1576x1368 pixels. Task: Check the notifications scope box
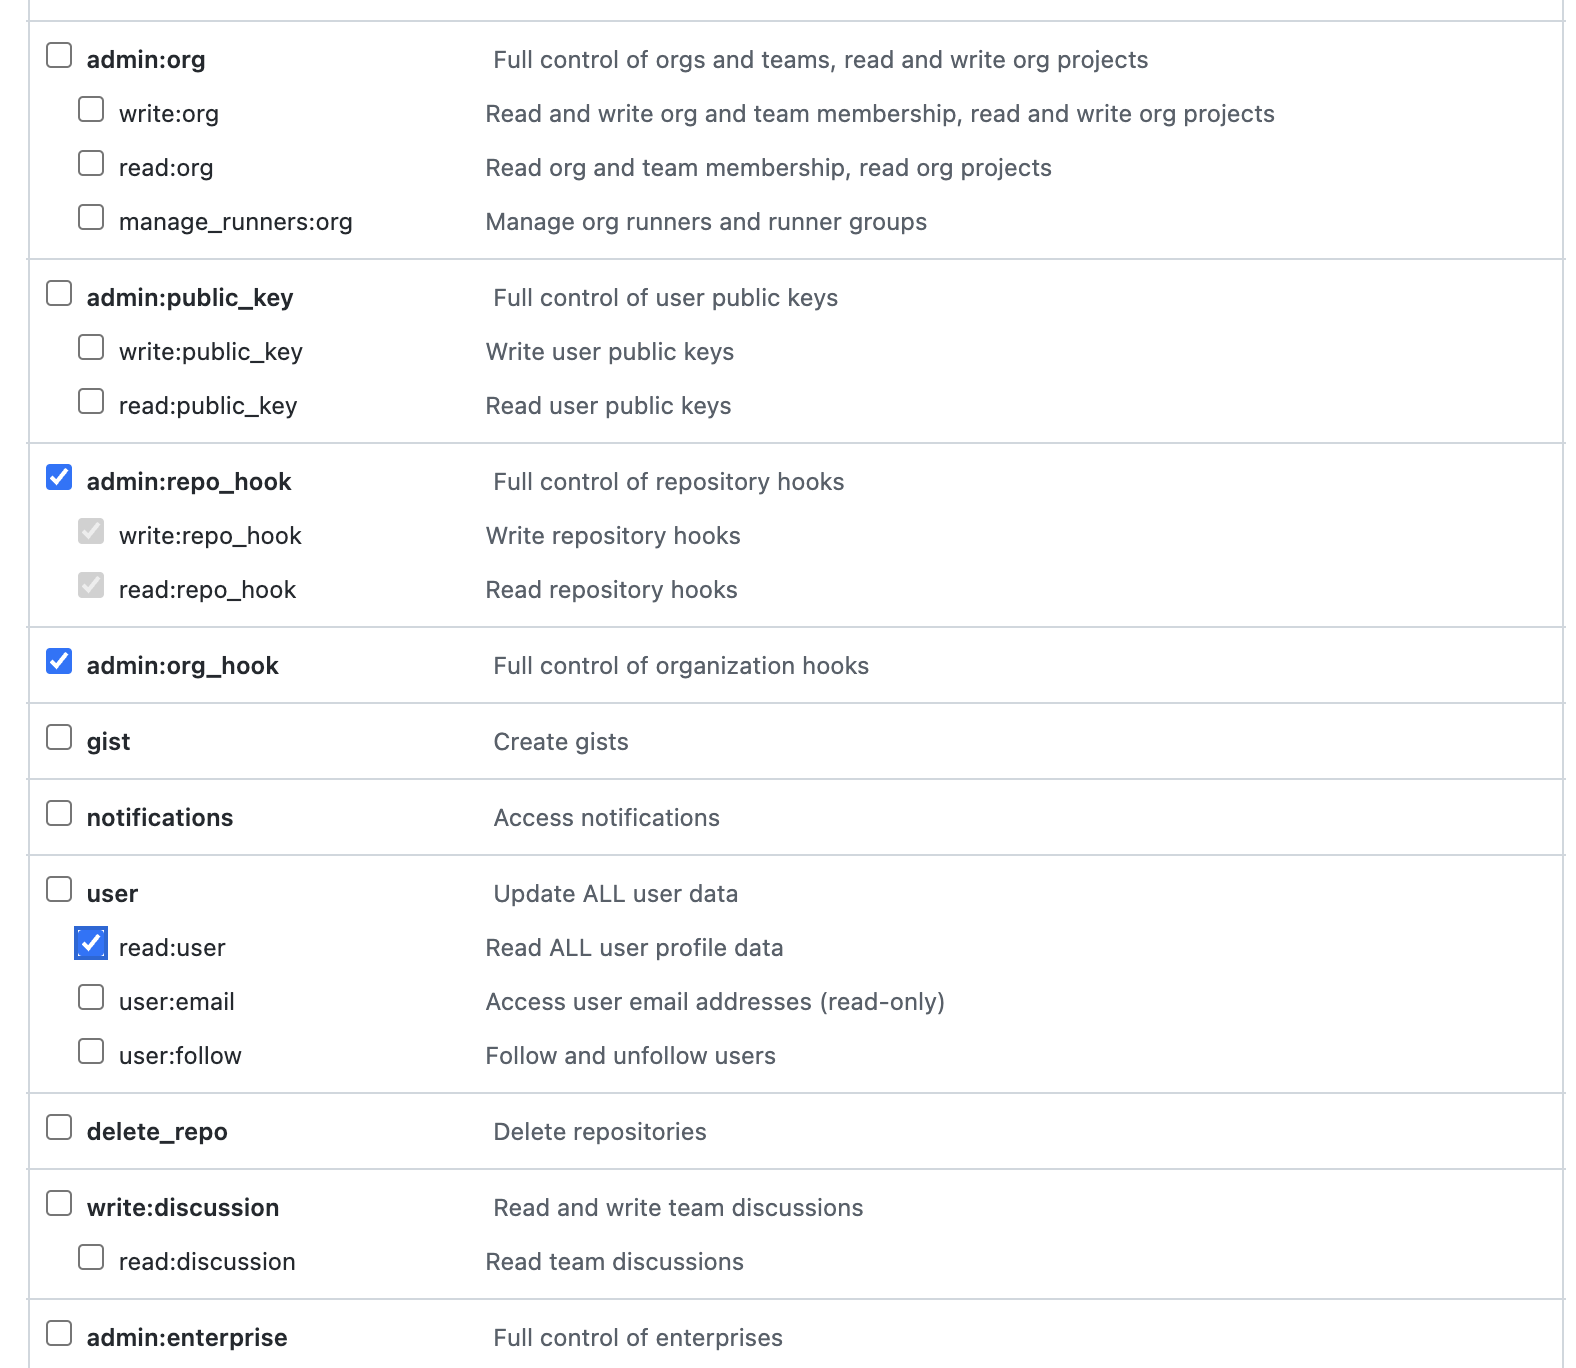[59, 813]
